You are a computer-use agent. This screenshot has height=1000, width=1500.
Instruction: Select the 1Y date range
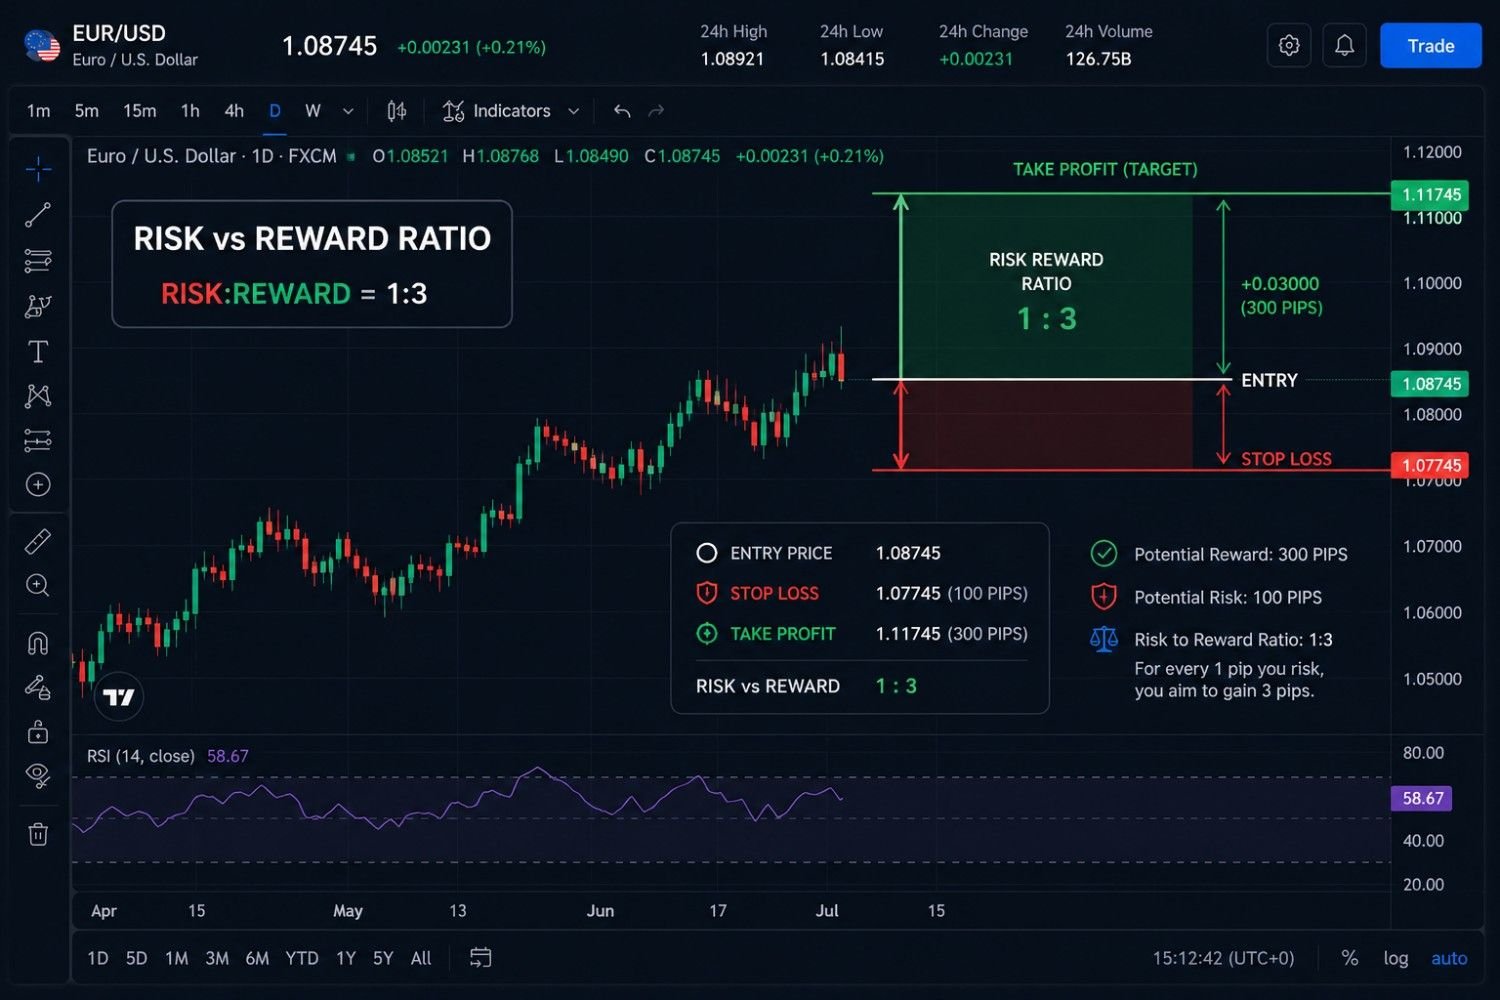pyautogui.click(x=346, y=958)
